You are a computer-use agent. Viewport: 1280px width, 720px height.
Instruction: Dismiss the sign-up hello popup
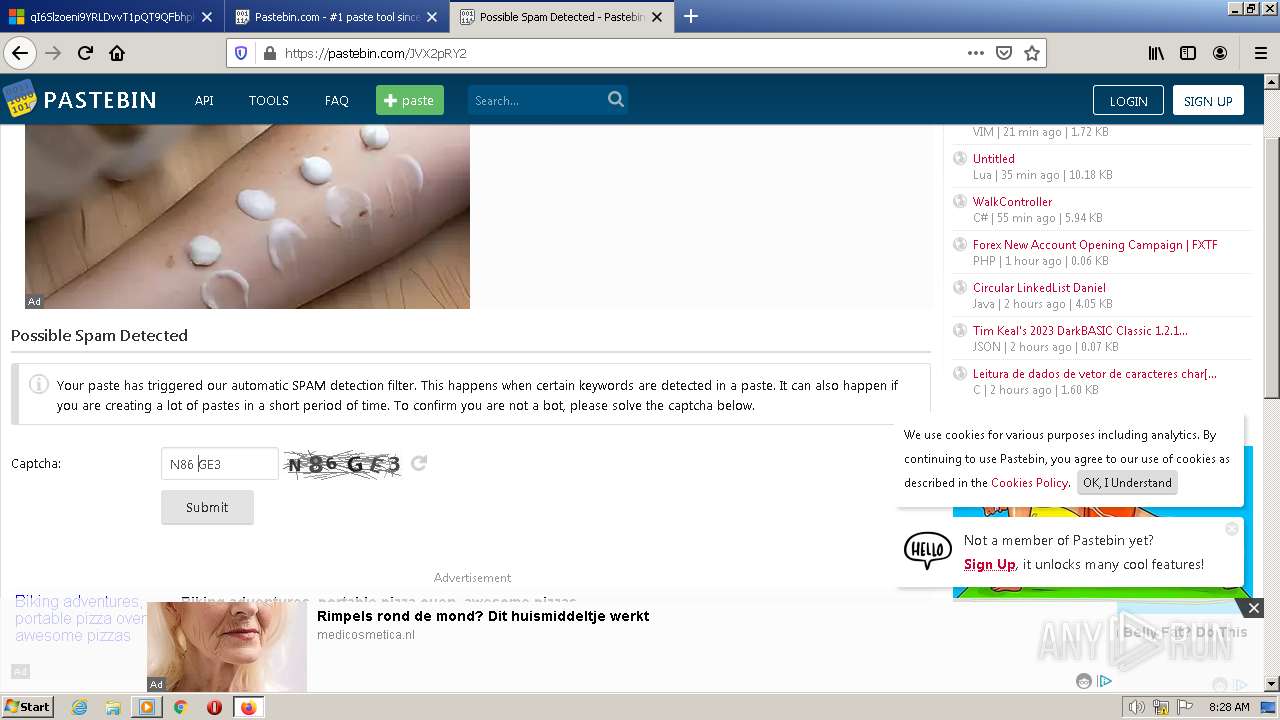click(x=1232, y=528)
